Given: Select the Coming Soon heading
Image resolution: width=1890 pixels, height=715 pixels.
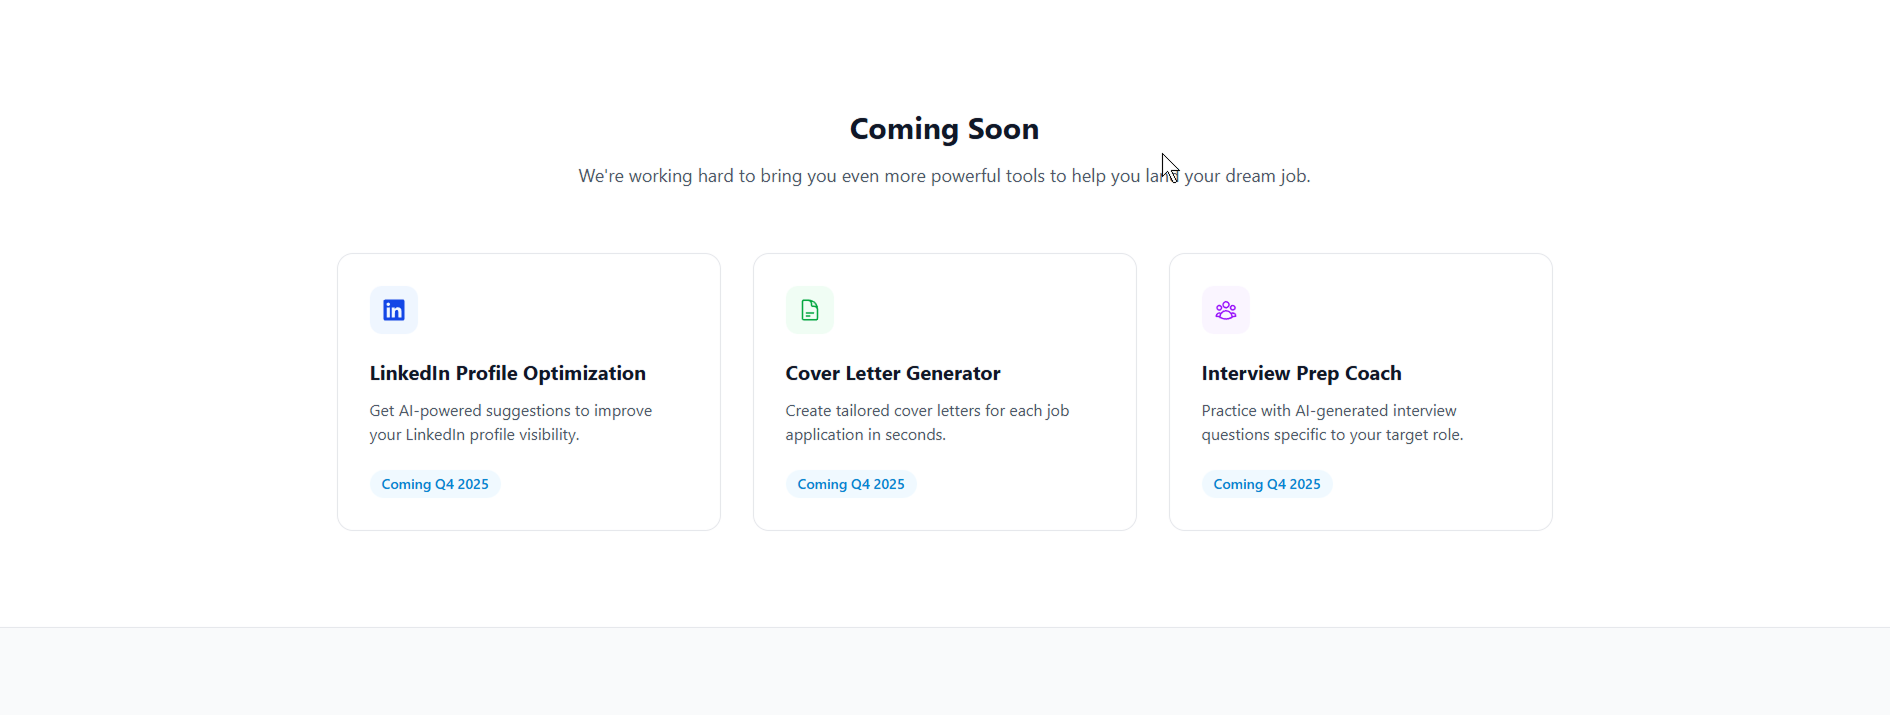Looking at the screenshot, I should tap(944, 129).
